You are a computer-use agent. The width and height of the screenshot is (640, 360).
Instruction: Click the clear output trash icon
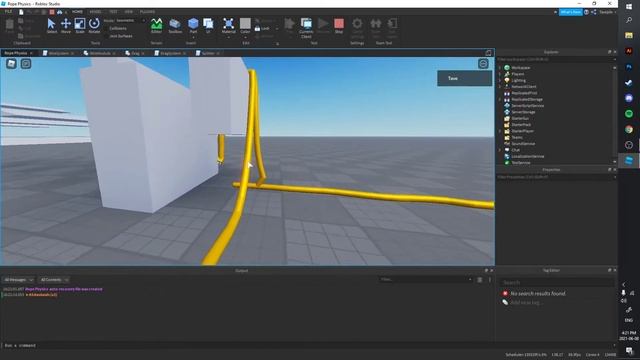(x=480, y=280)
